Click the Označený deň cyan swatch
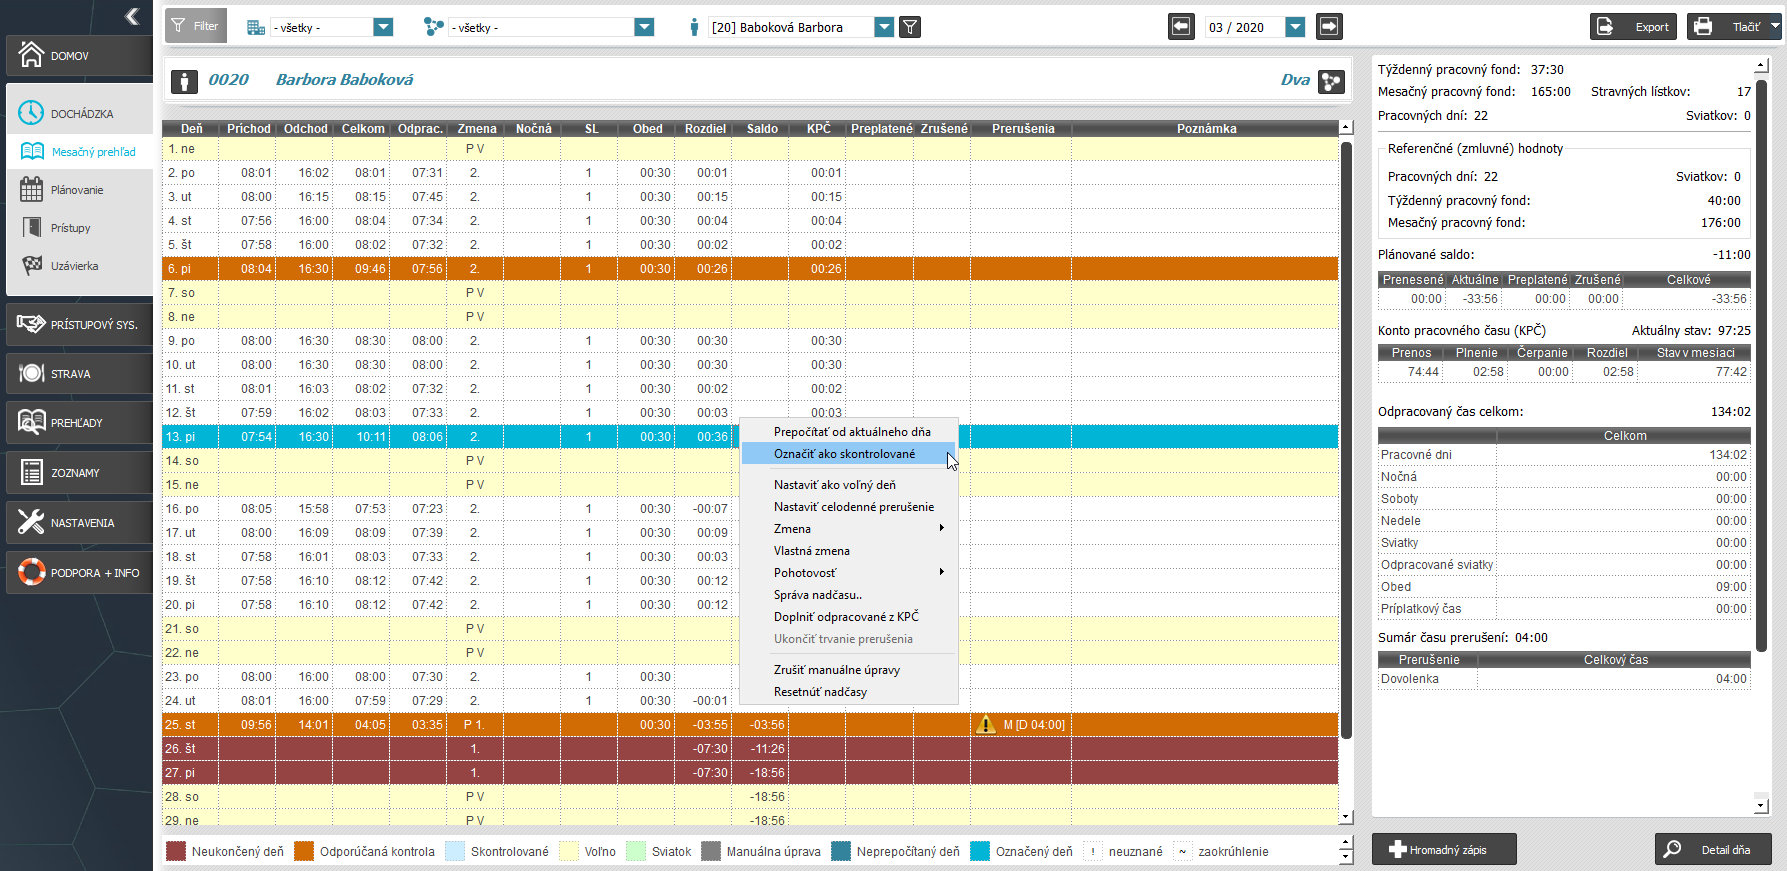 [x=980, y=851]
